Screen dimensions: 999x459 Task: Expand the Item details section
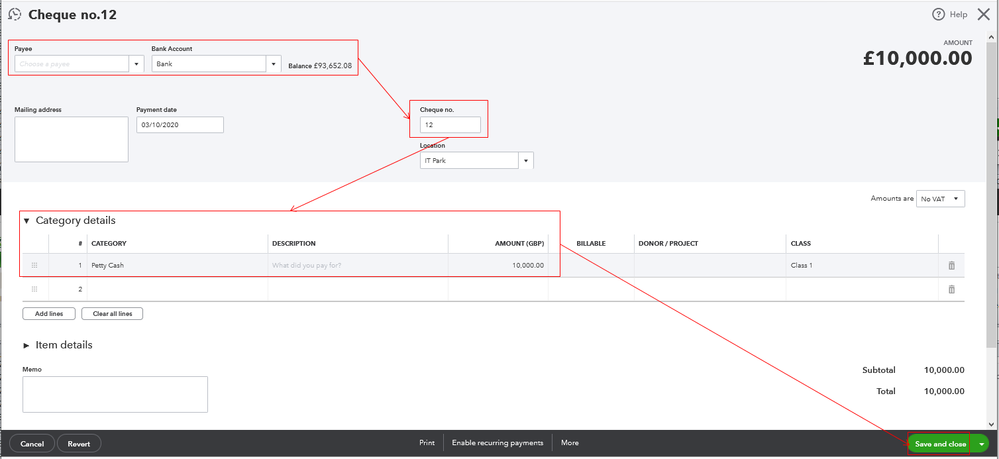(x=27, y=345)
